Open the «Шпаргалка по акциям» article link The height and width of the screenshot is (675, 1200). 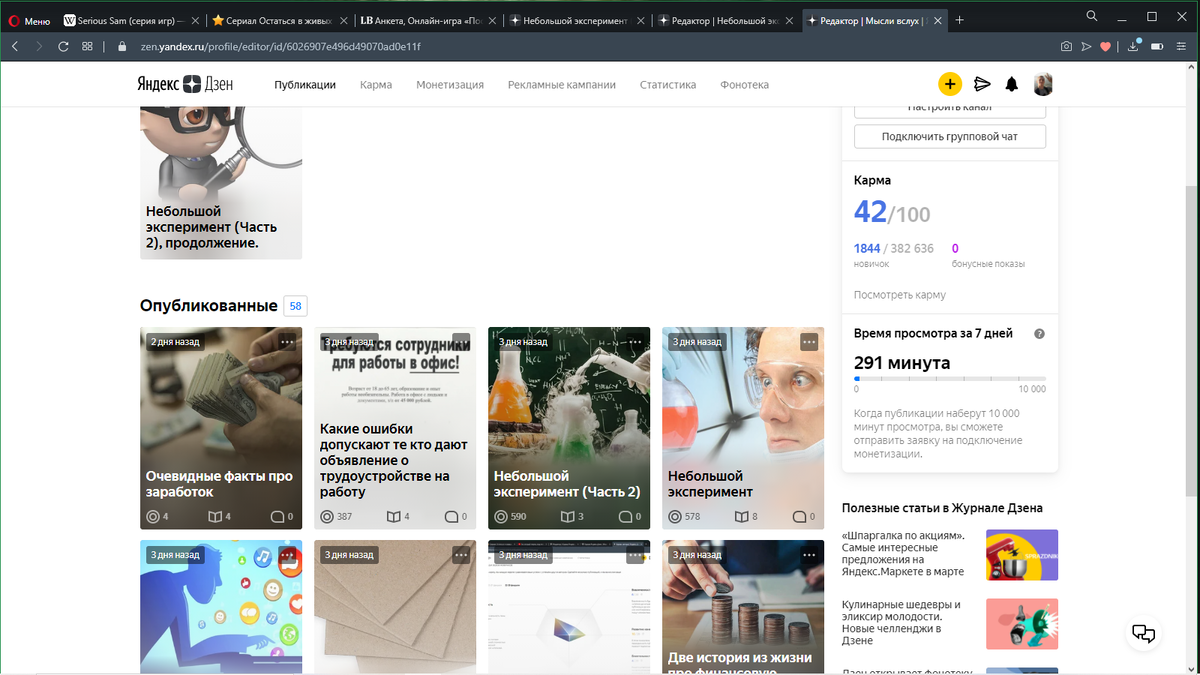coord(903,554)
